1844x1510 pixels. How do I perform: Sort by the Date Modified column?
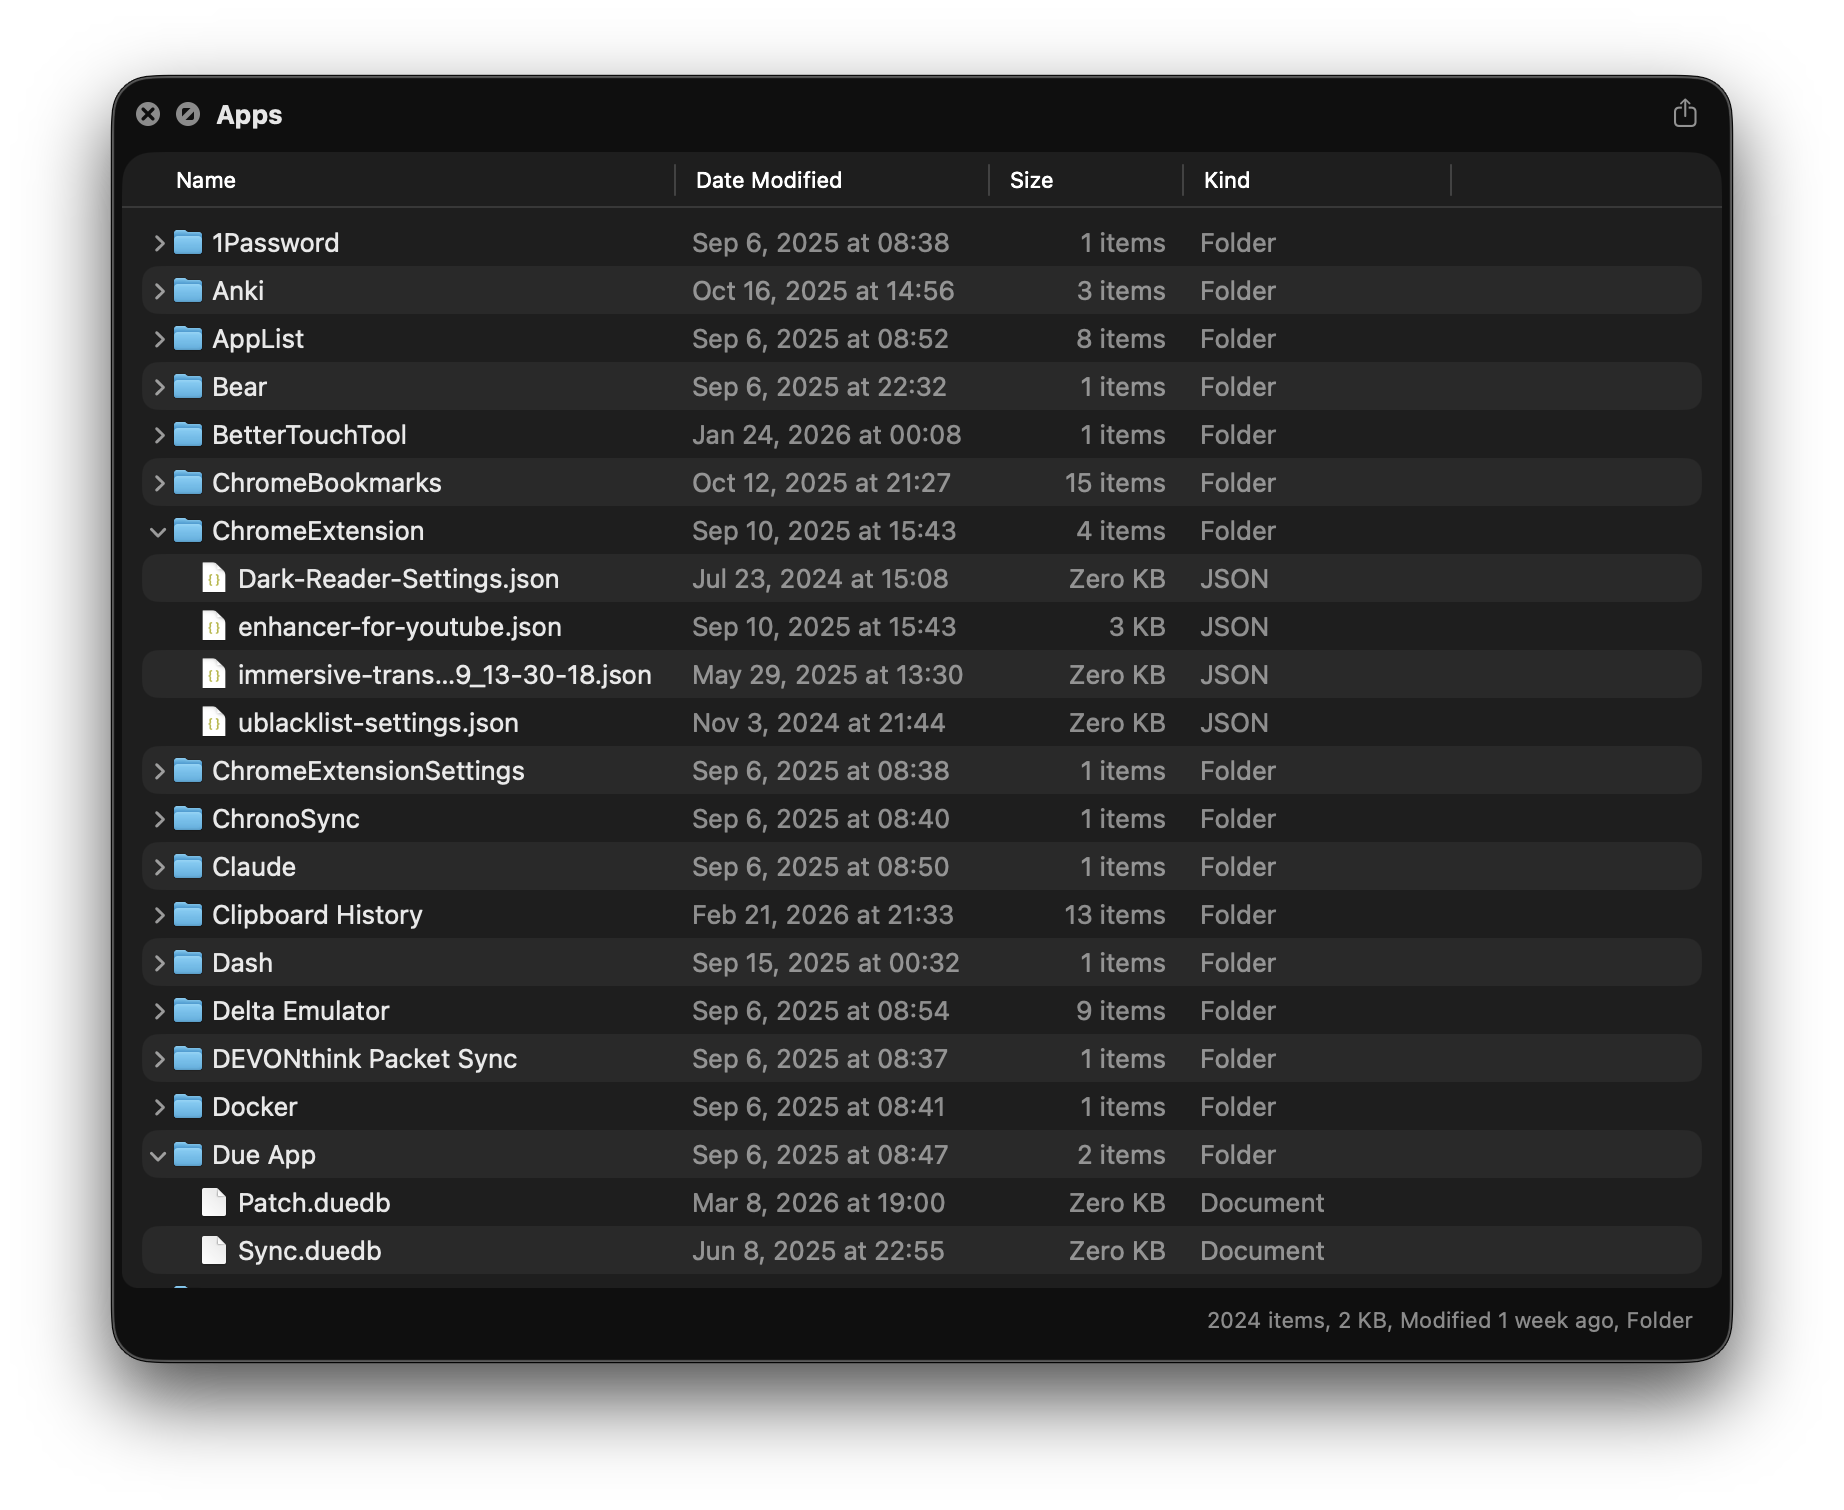[x=767, y=180]
